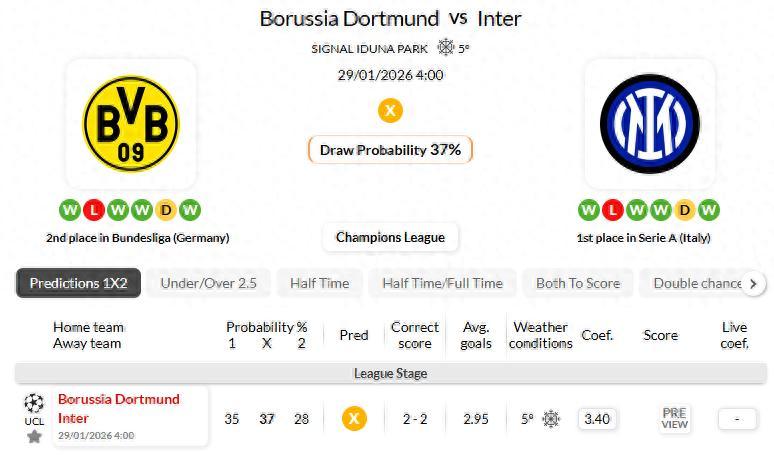
Task: Open the Half Time/Full Time tab
Action: [442, 283]
